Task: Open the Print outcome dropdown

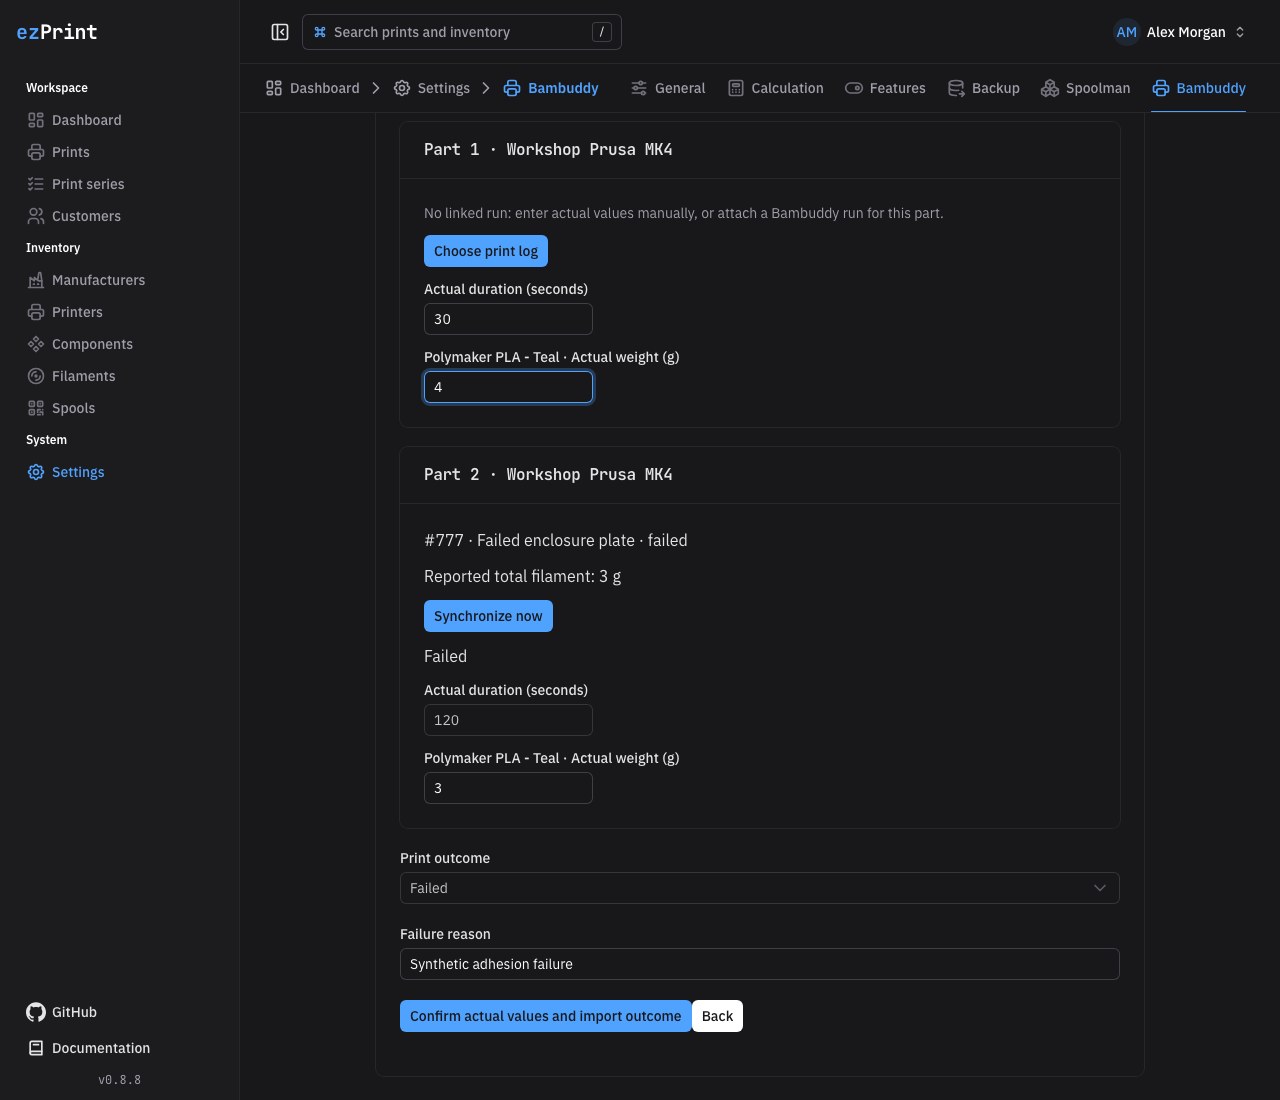Action: (x=760, y=888)
